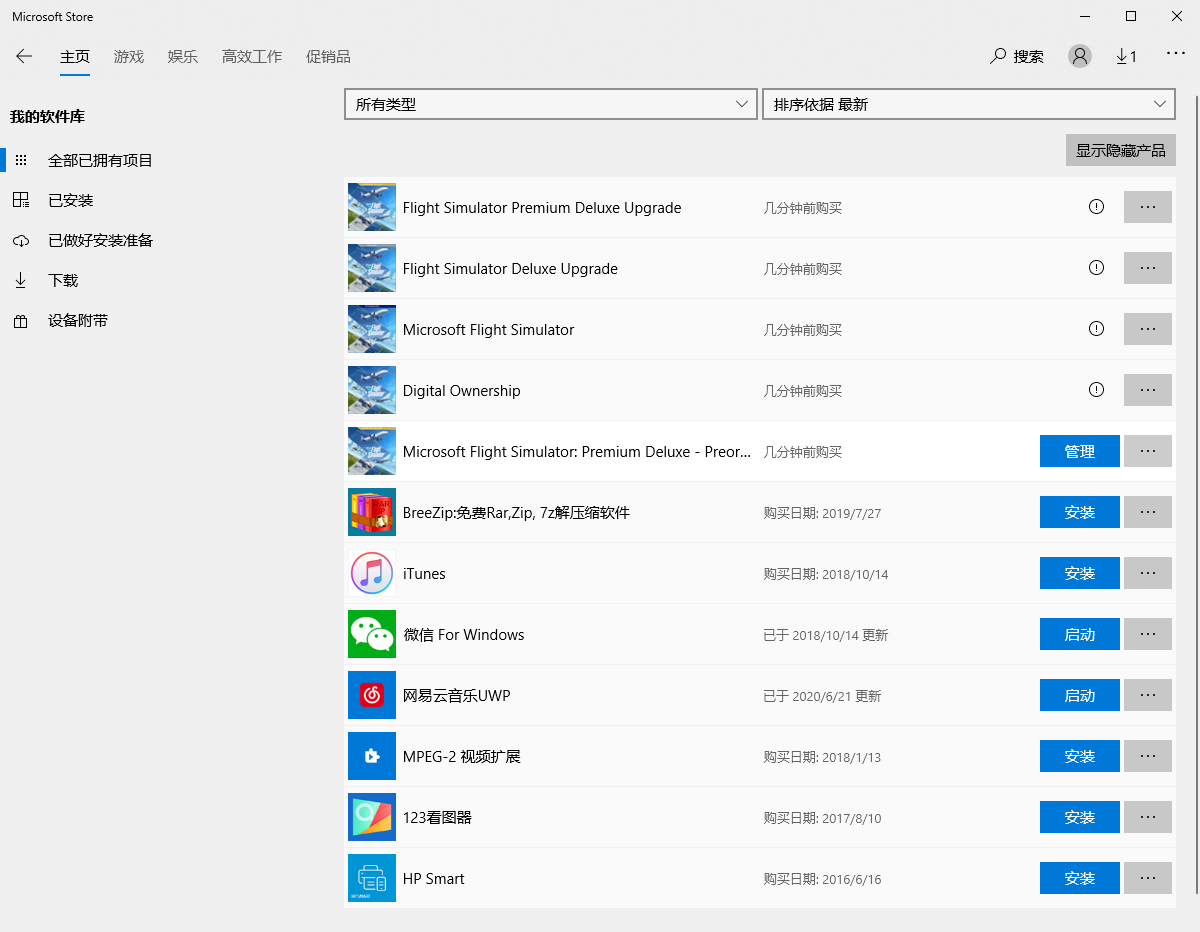Open more options for Flight Simulator Deluxe Upgrade
Image resolution: width=1200 pixels, height=932 pixels.
point(1148,268)
